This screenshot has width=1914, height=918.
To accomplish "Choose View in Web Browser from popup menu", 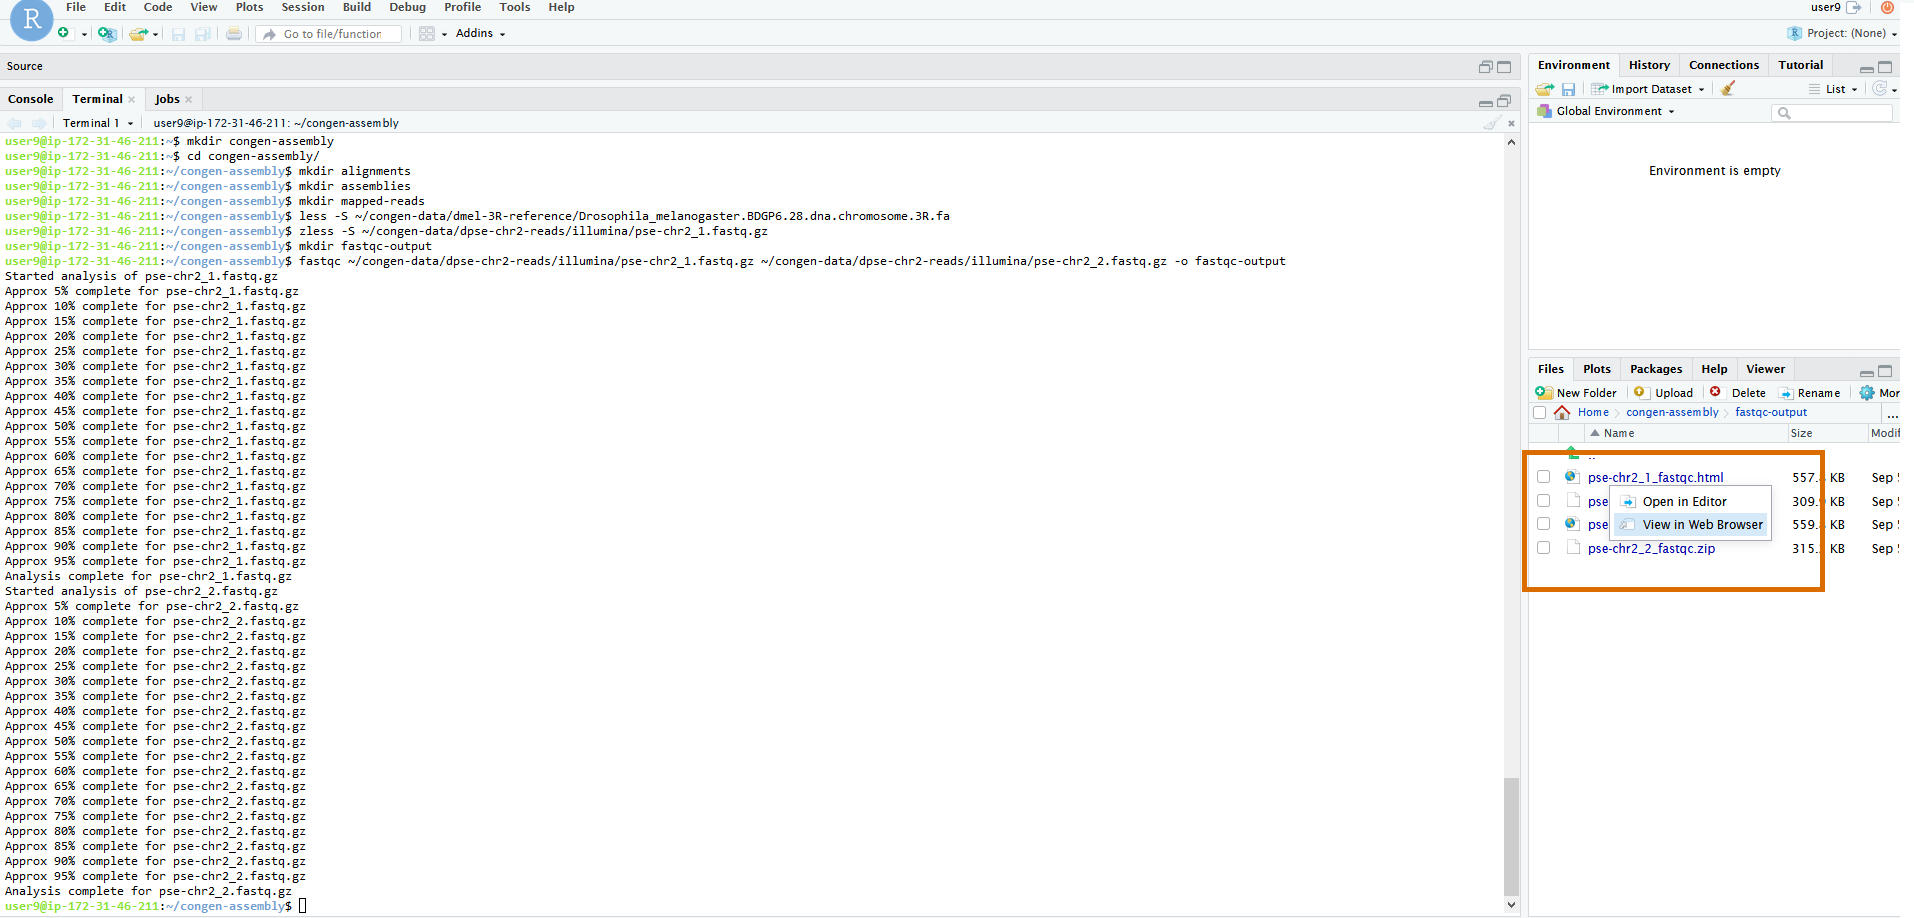I will tap(1701, 525).
